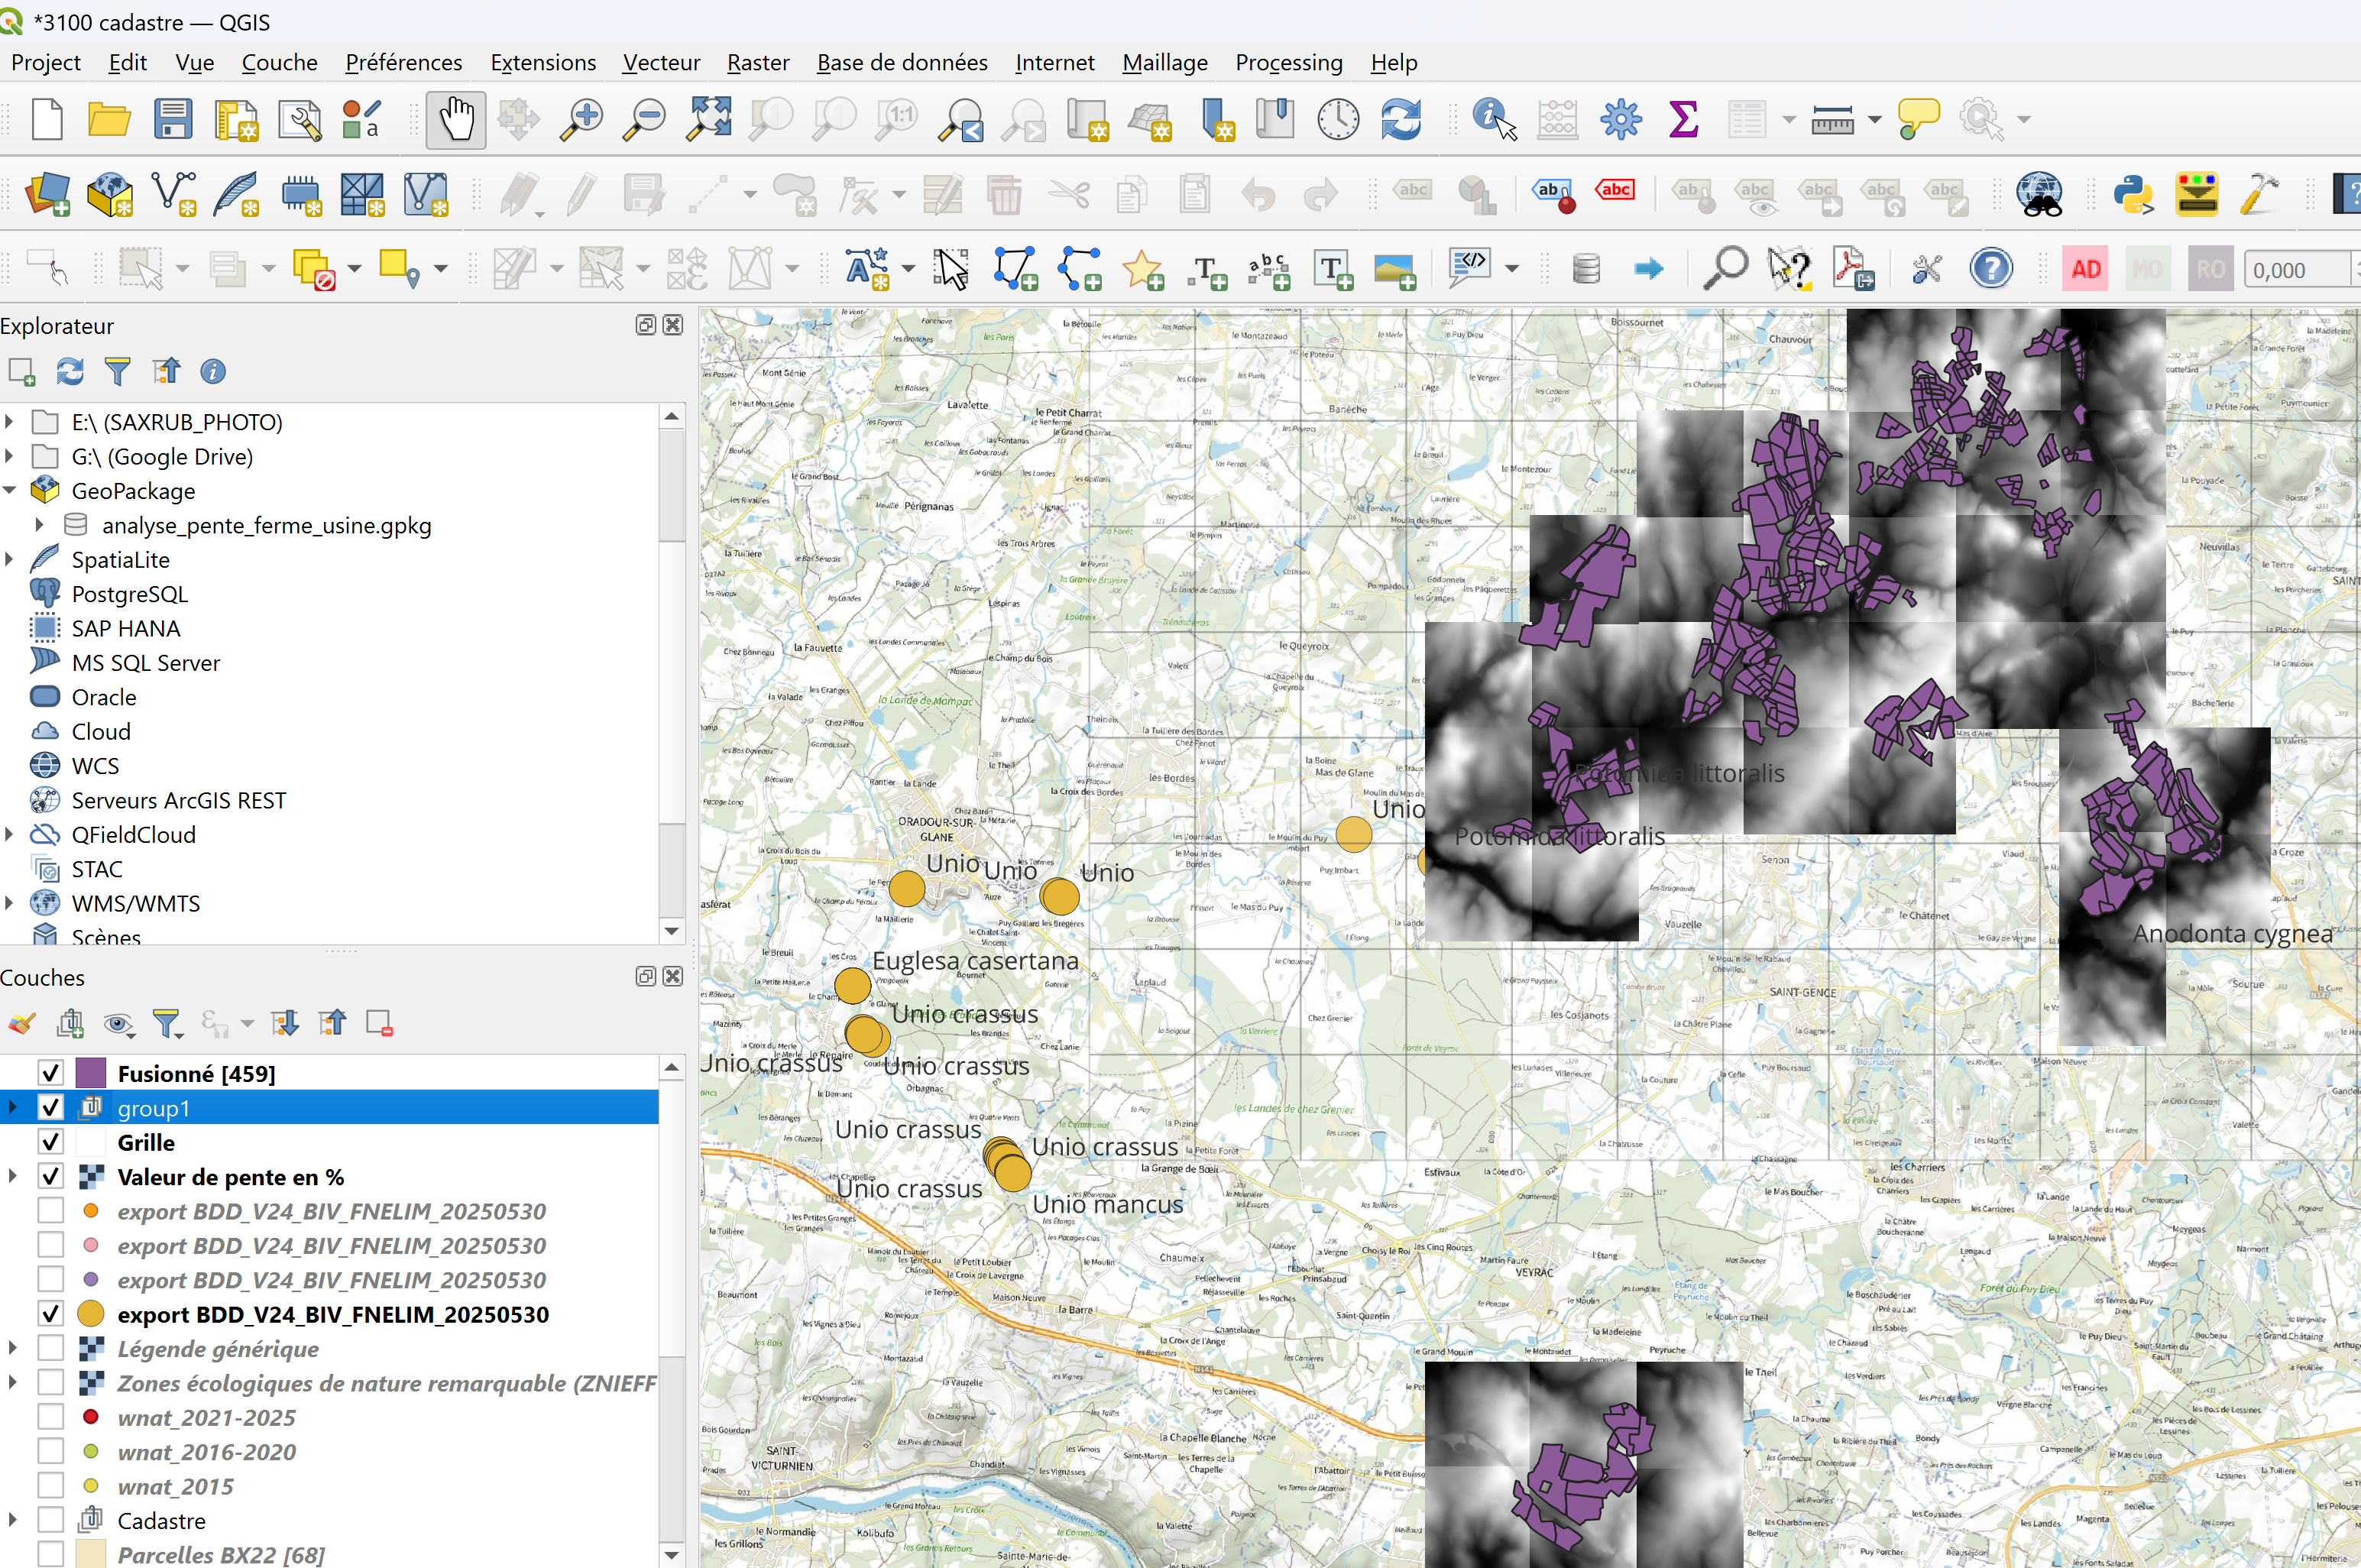Screen dimensions: 2361x1568
Task: Open the Project menu
Action: (x=45, y=63)
